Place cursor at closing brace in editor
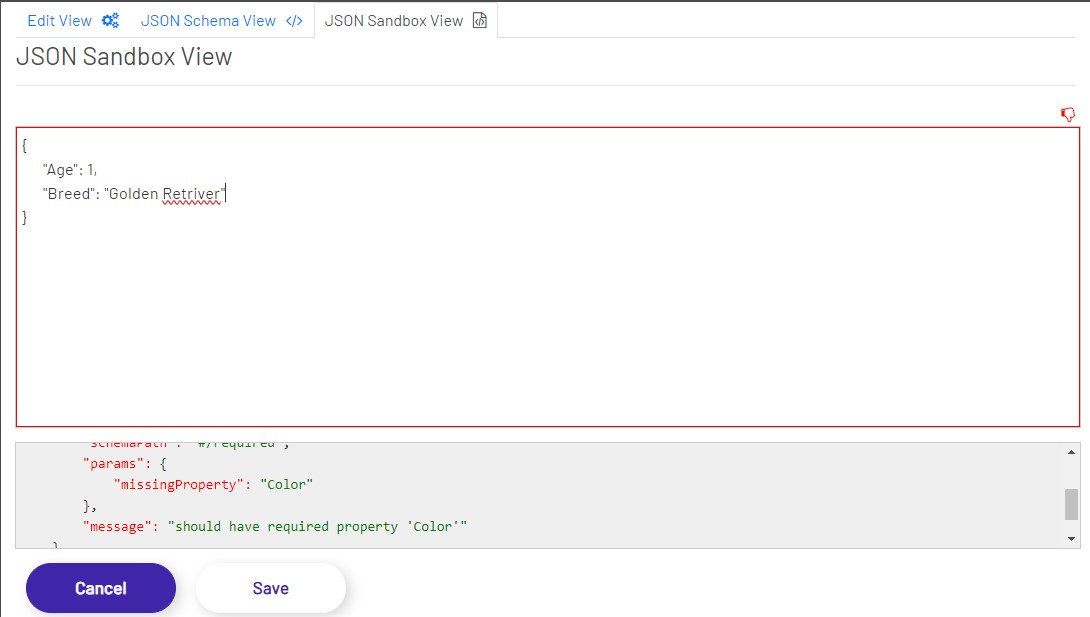 (x=25, y=217)
